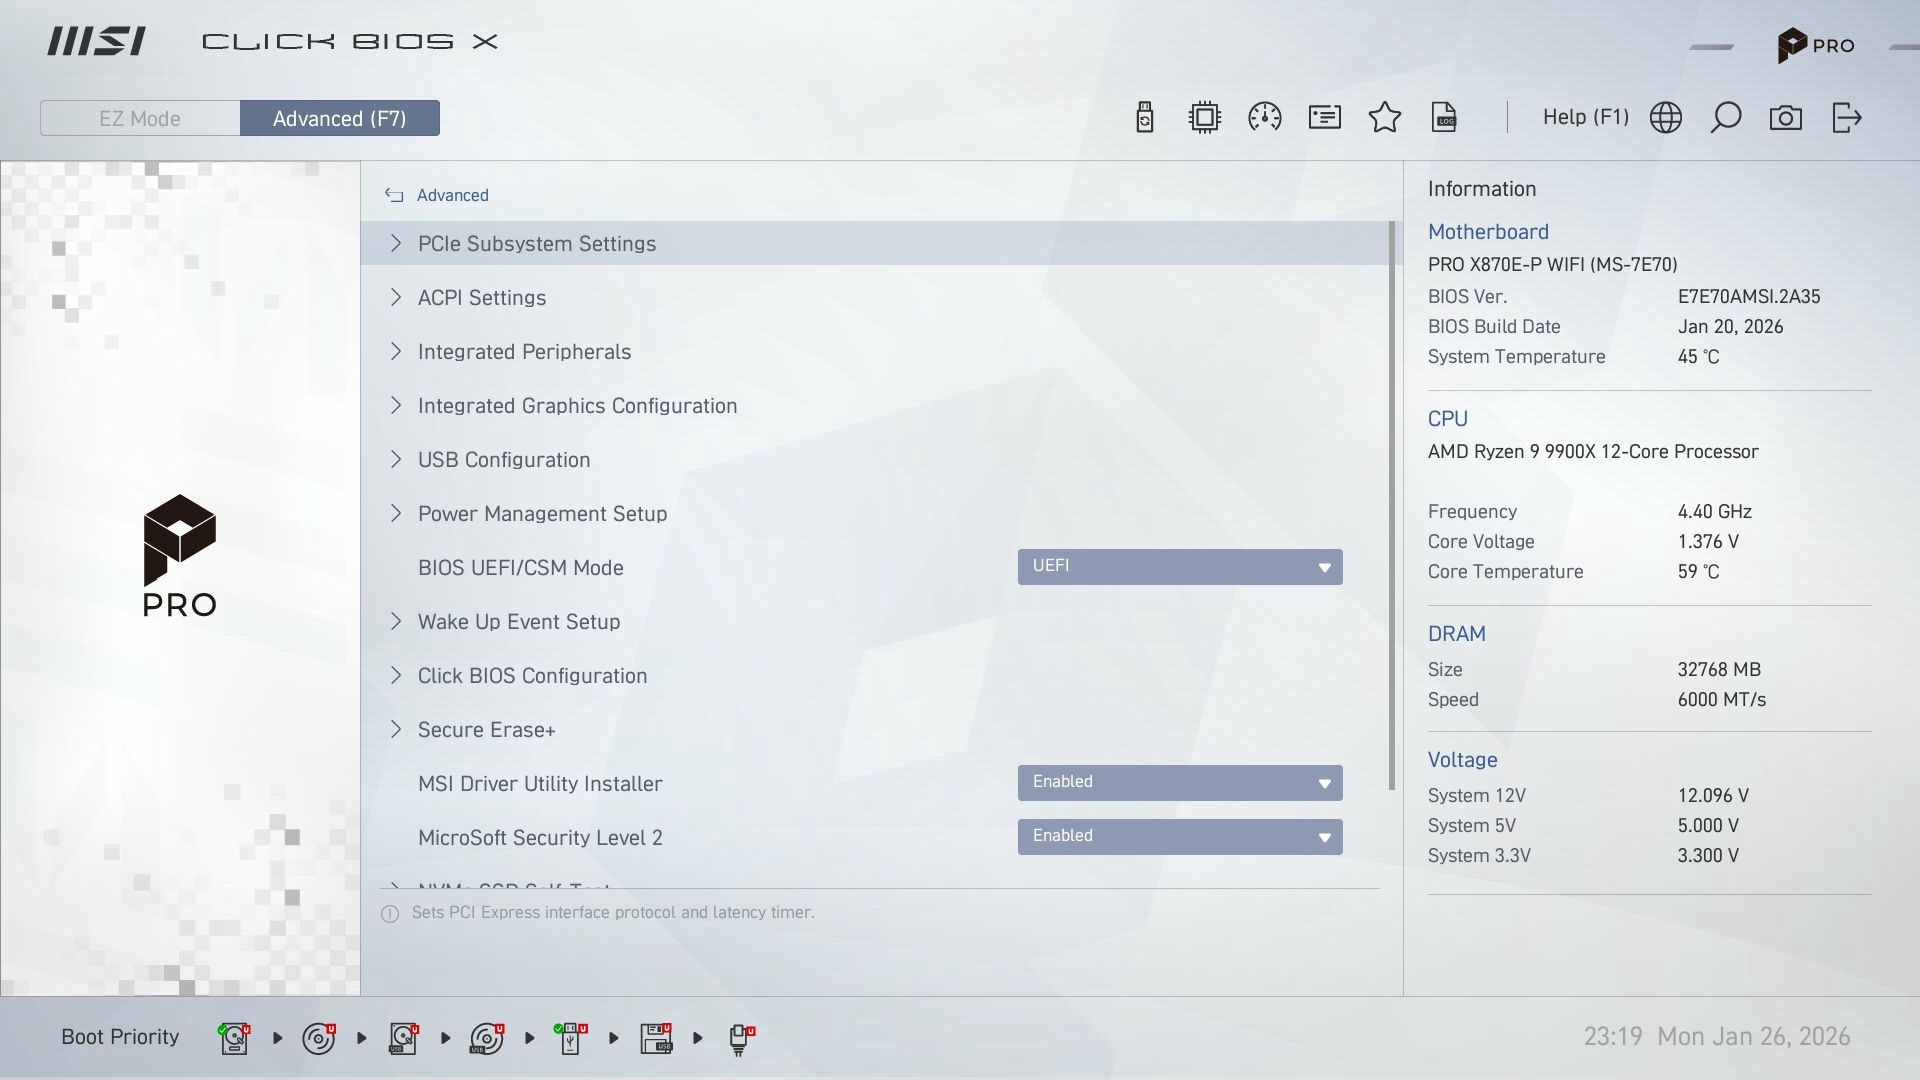This screenshot has width=1920, height=1080.
Task: Open the Memo notes icon
Action: (1324, 117)
